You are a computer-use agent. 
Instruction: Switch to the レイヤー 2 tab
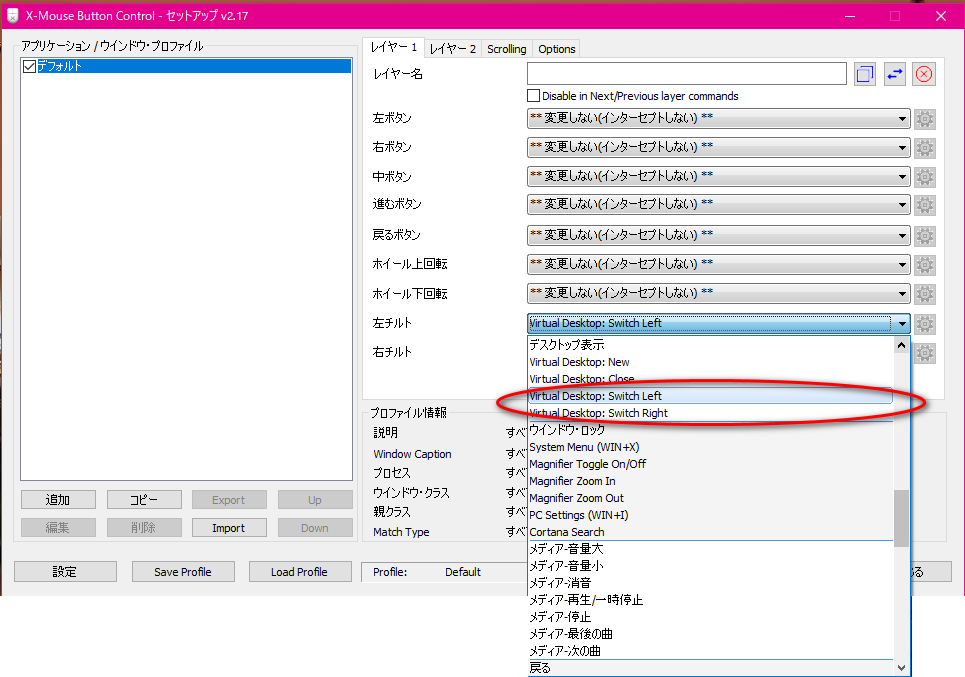pos(453,49)
